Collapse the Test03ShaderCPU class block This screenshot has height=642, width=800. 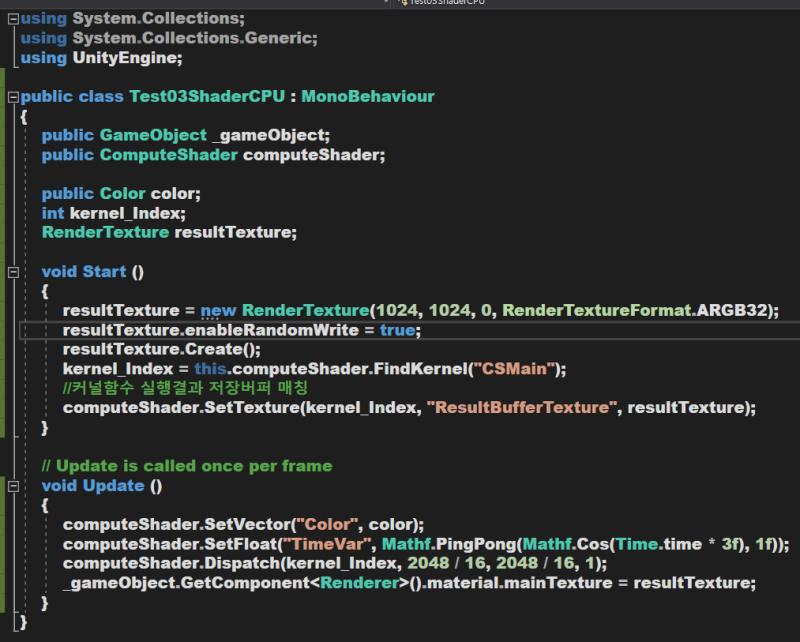tap(13, 97)
